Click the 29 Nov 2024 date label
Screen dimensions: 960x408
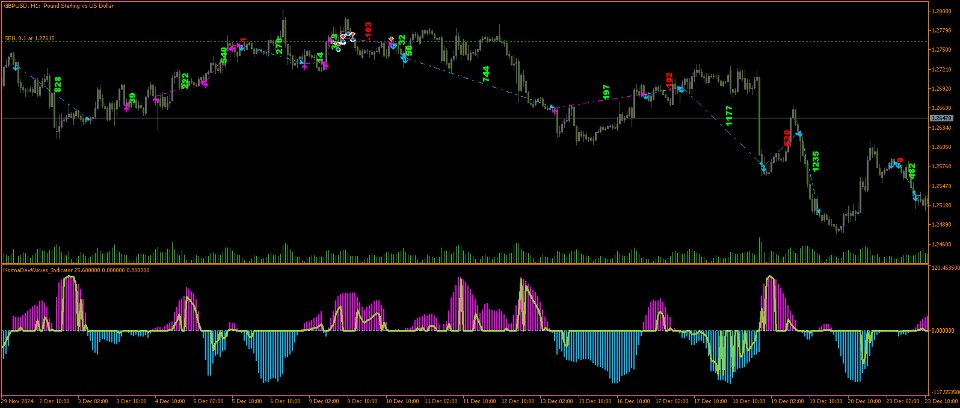click(x=15, y=402)
